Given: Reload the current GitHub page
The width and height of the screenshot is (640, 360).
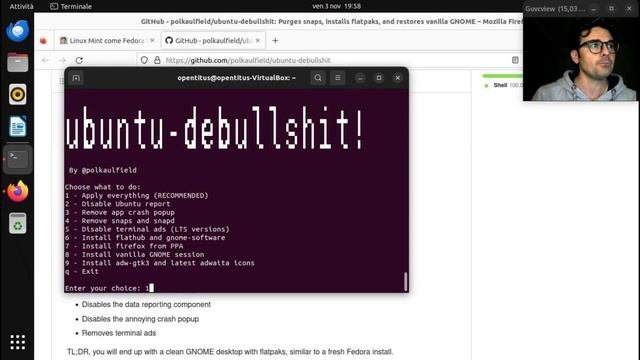Looking at the screenshot, I should (x=79, y=60).
